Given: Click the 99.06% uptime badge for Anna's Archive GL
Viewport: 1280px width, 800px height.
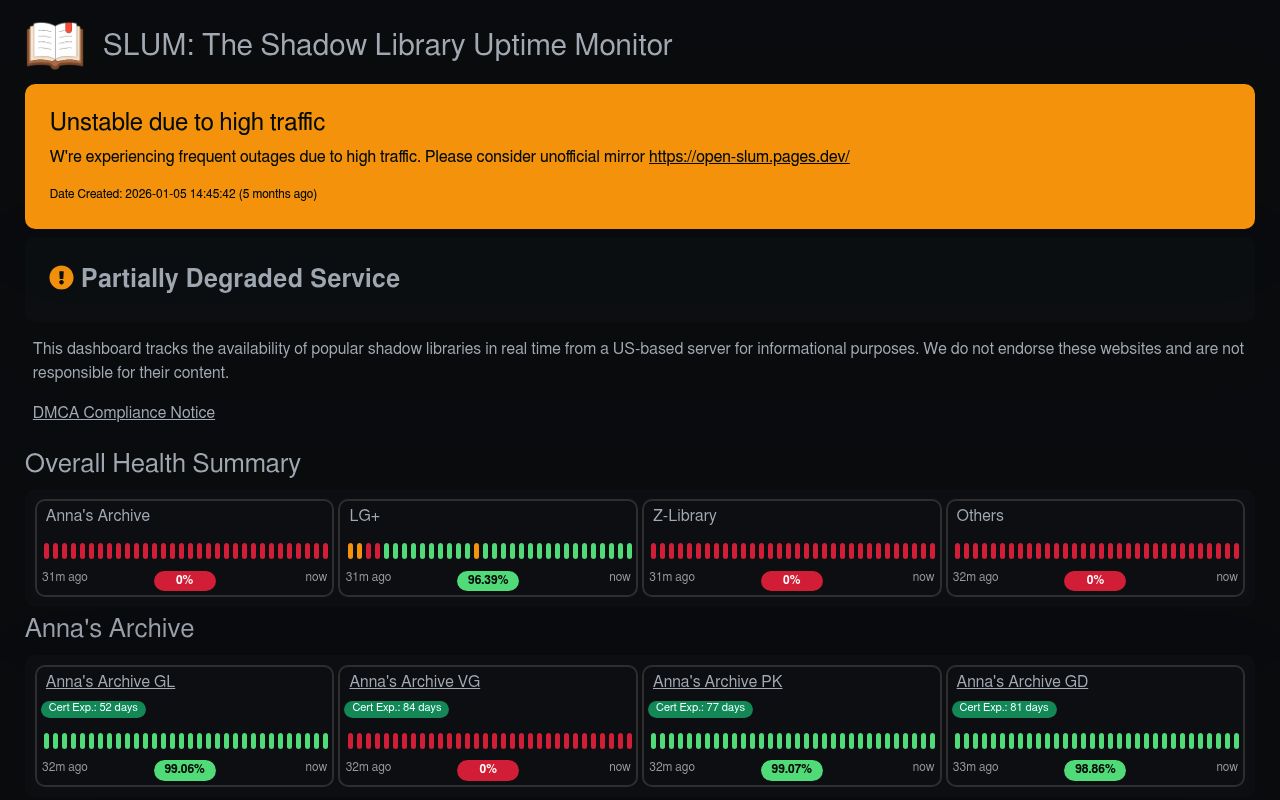Looking at the screenshot, I should click(185, 770).
